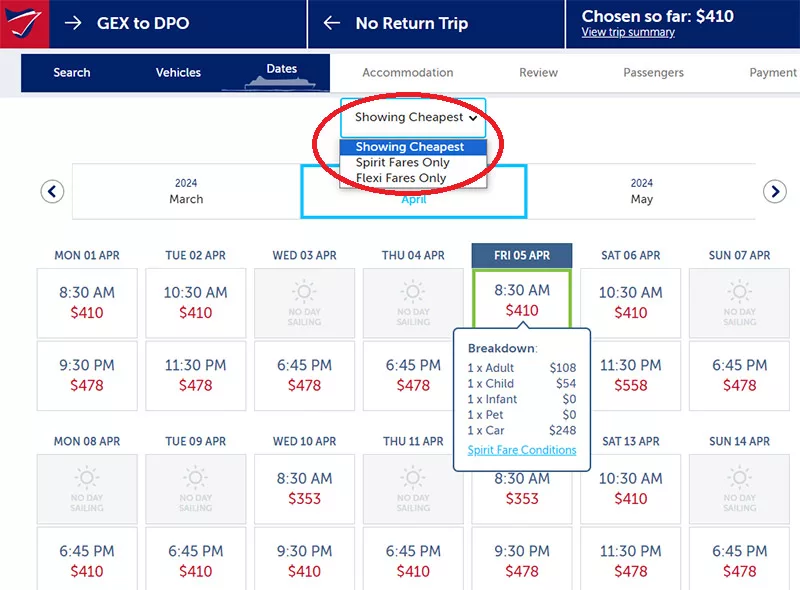The width and height of the screenshot is (800, 590).
Task: Click no day sailing sun icon on Mon 08 Apr
Action: pos(87,477)
